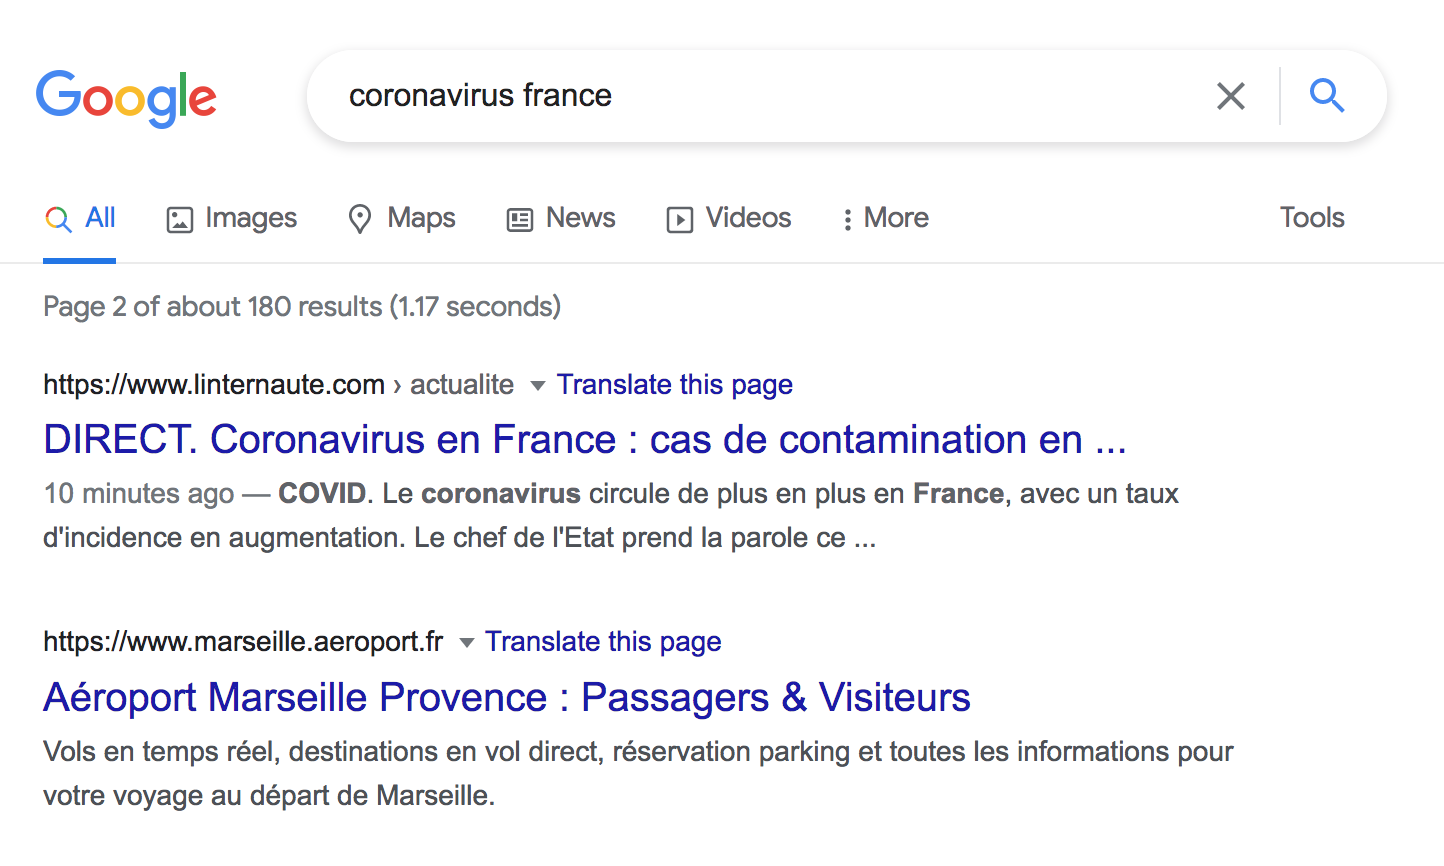Translate the linternaute.com result page

click(674, 385)
